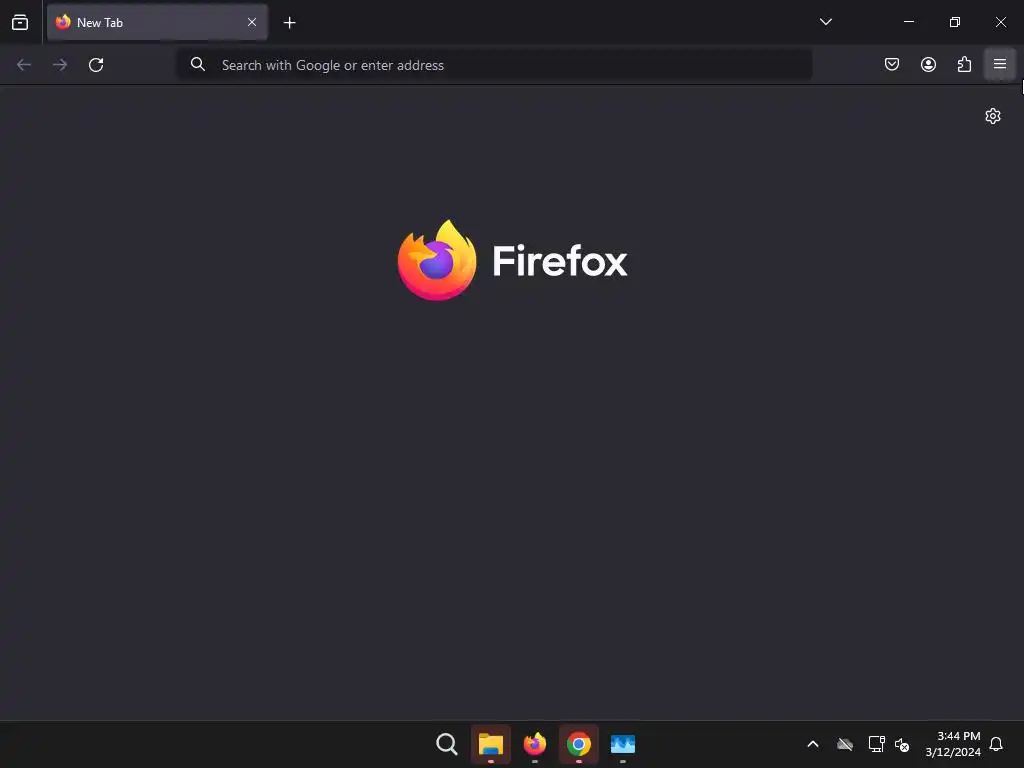Open the application hamburger menu
The width and height of the screenshot is (1024, 768).
coord(1000,64)
